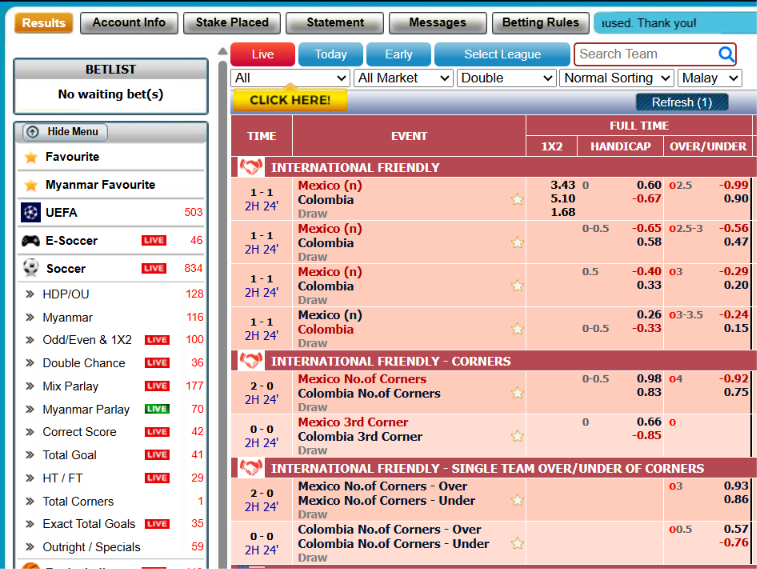Screen dimensions: 757x569
Task: Click handshake icon of International Friendly - Corners
Action: tap(251, 361)
